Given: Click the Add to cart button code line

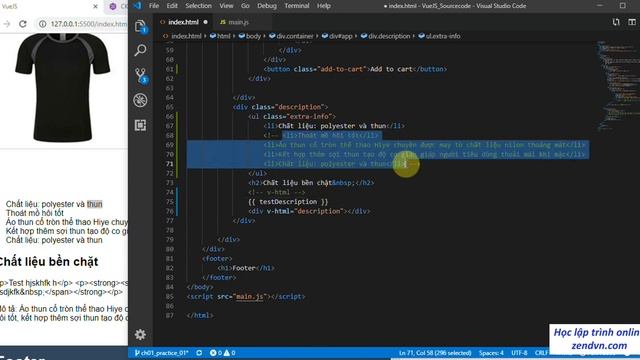Looking at the screenshot, I should pos(355,69).
